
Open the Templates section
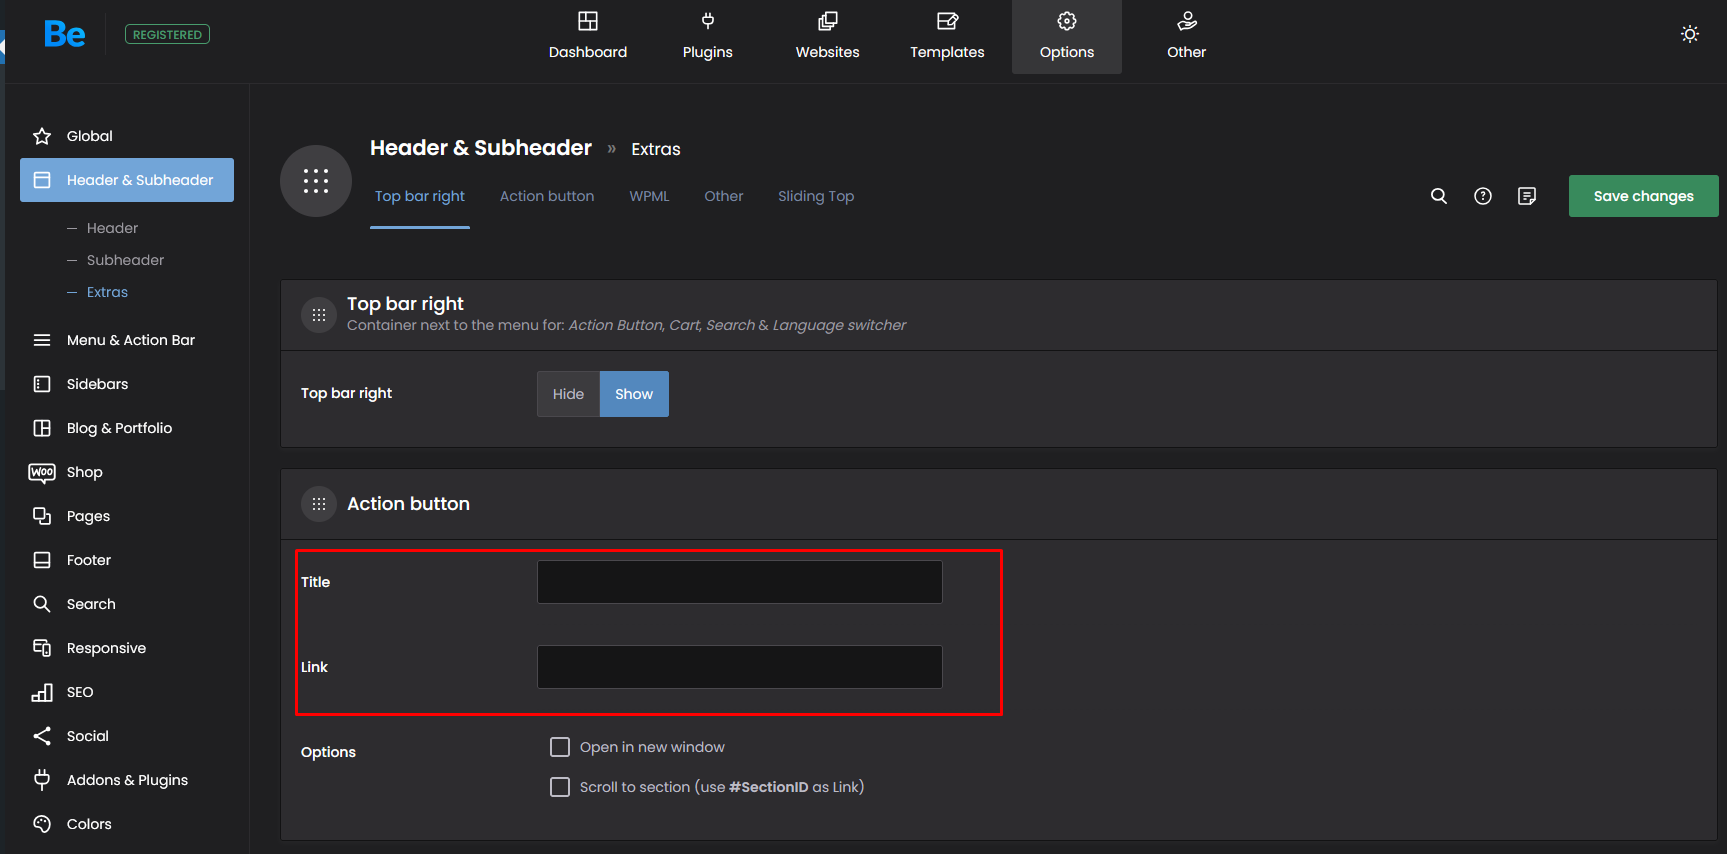(947, 36)
